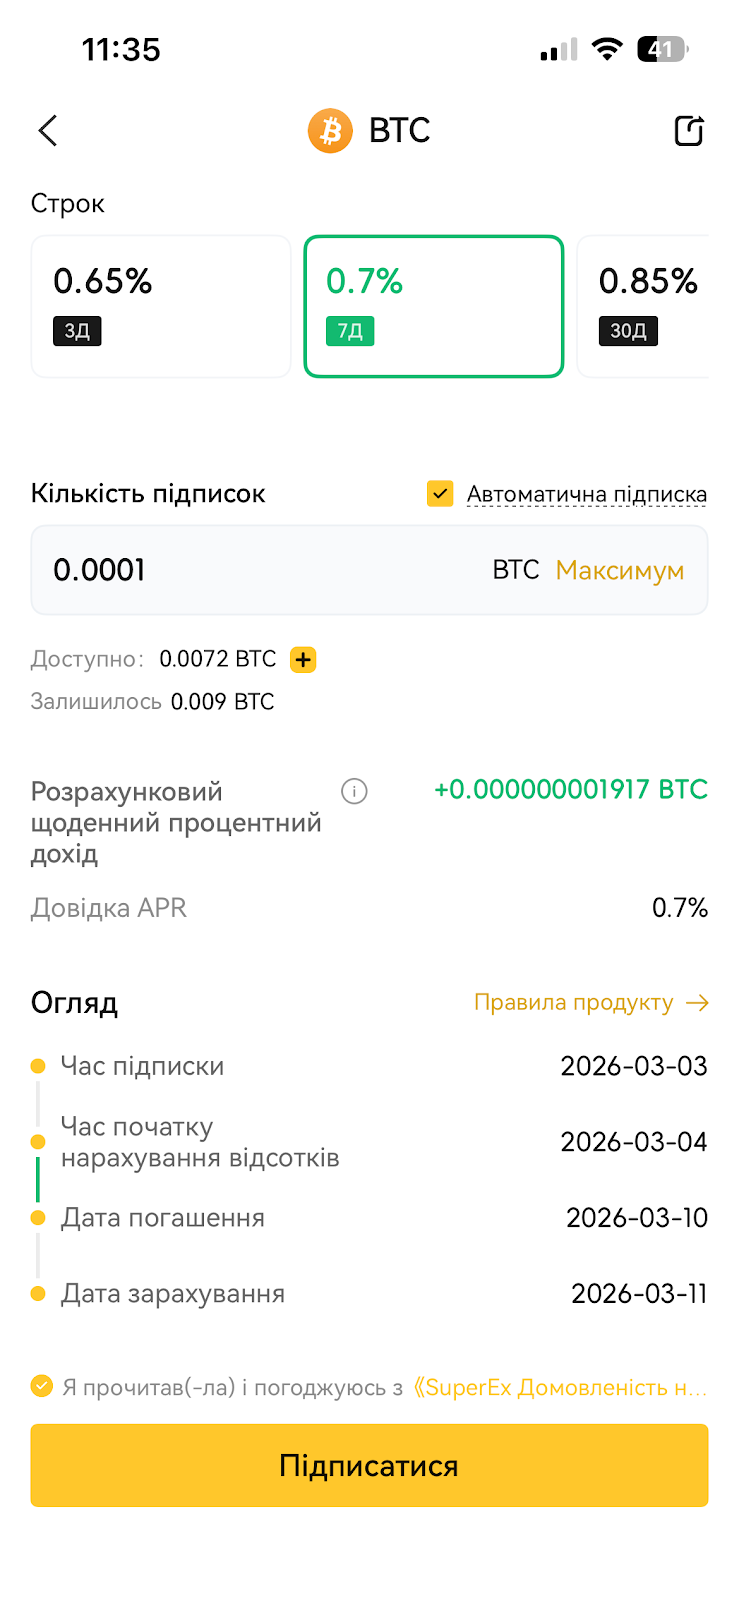
Task: Select the 0.7% 7Д term option
Action: 434,306
